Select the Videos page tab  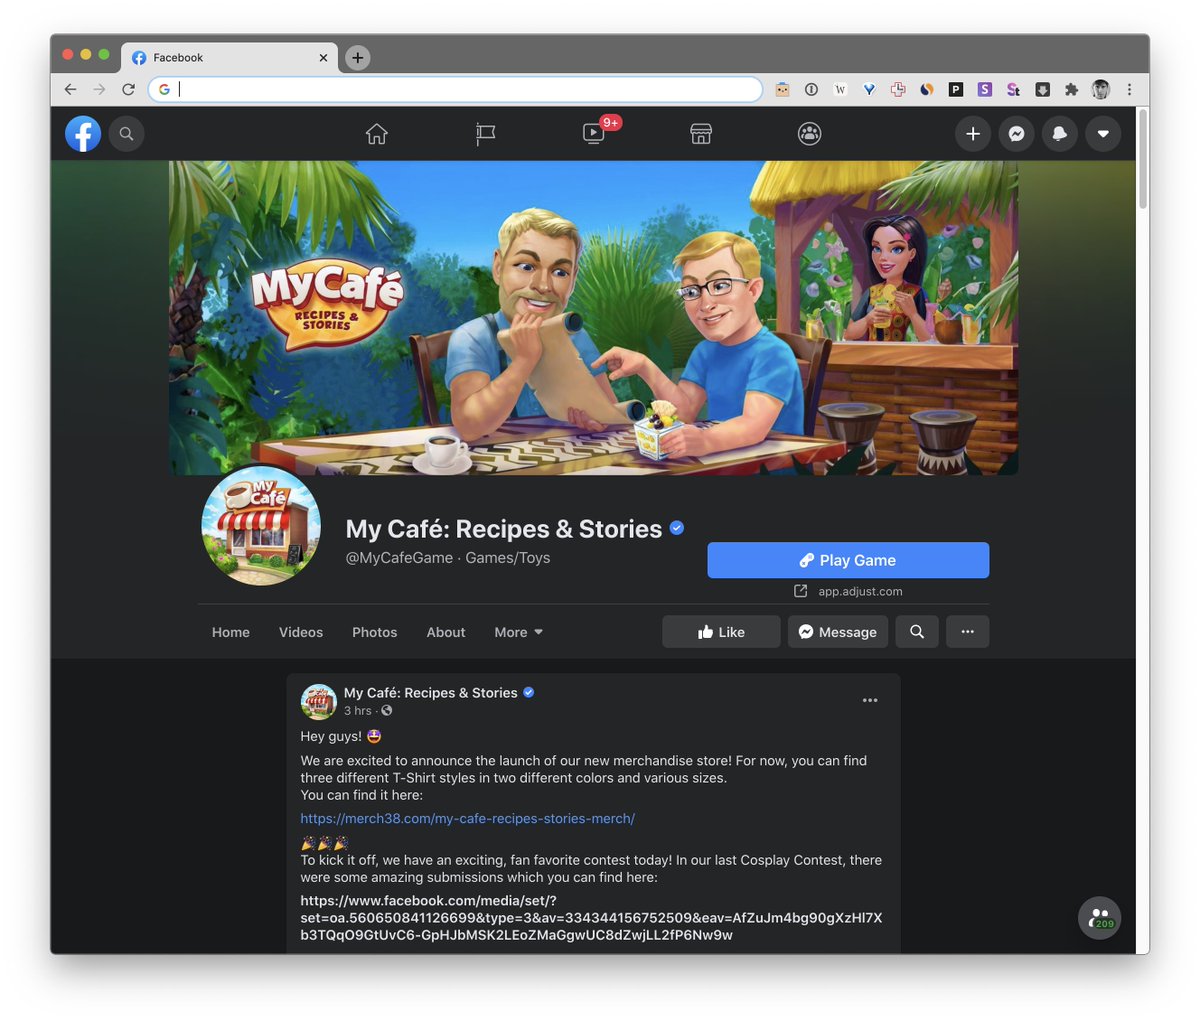pos(301,632)
